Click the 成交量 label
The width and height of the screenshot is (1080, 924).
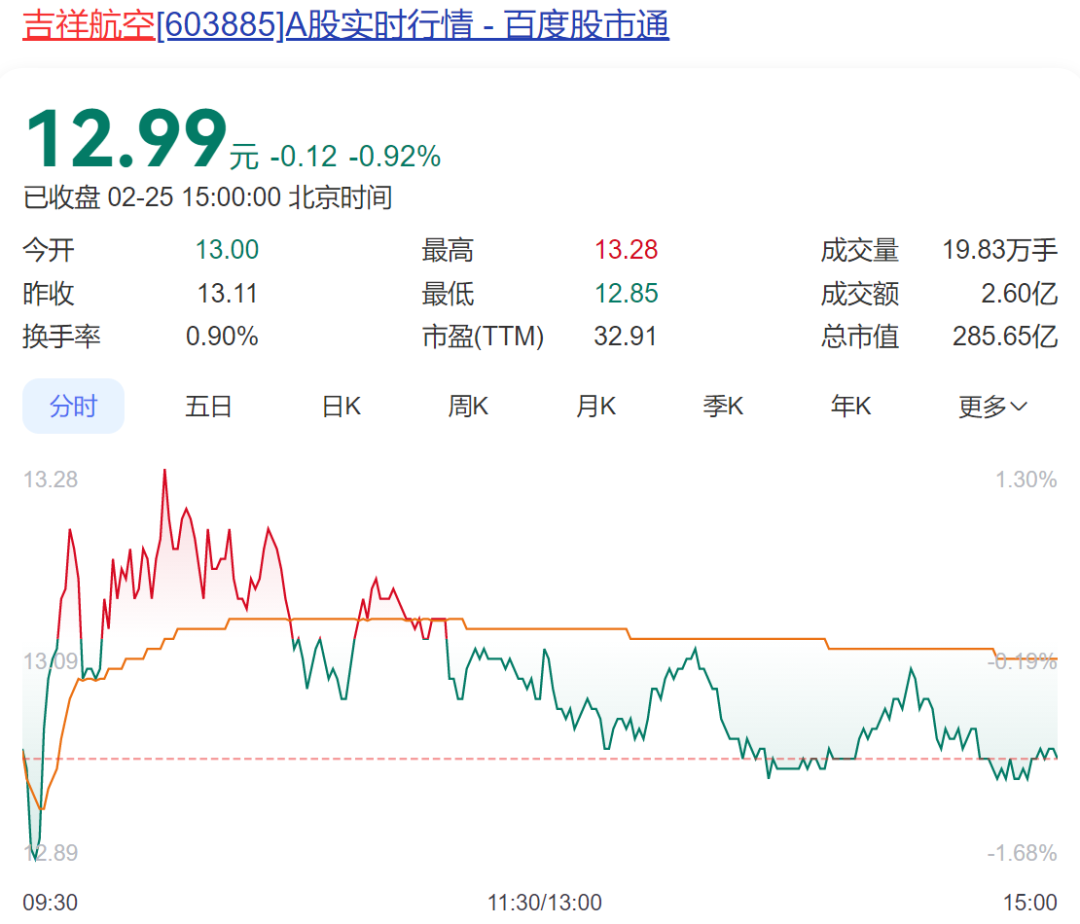[x=860, y=250]
